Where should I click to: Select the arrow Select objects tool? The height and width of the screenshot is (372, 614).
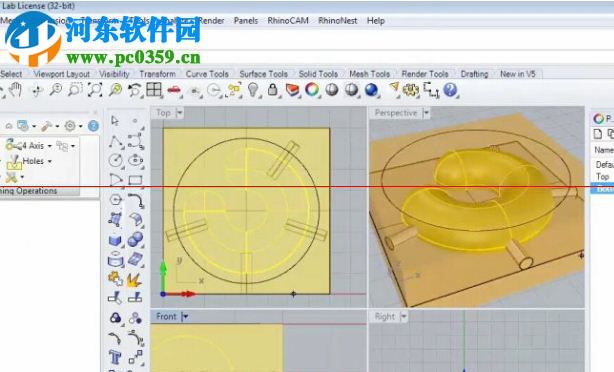(x=115, y=121)
